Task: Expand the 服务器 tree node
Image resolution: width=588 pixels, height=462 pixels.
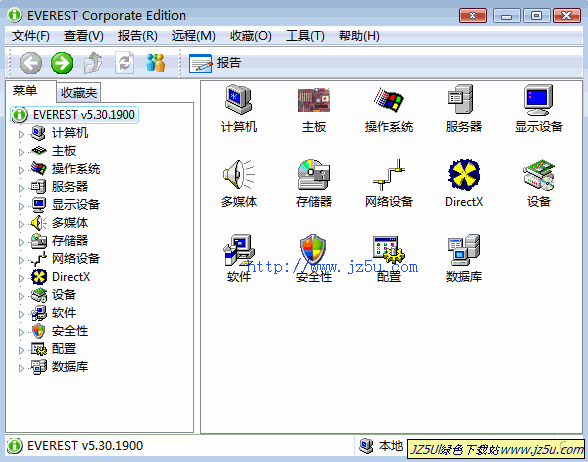Action: click(x=21, y=188)
